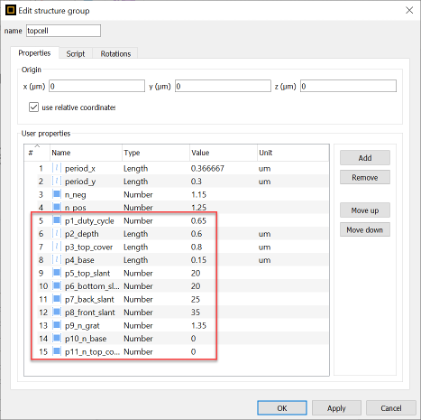The height and width of the screenshot is (420, 422).
Task: Click the number icon beside p7_back_slant
Action: tap(57, 299)
